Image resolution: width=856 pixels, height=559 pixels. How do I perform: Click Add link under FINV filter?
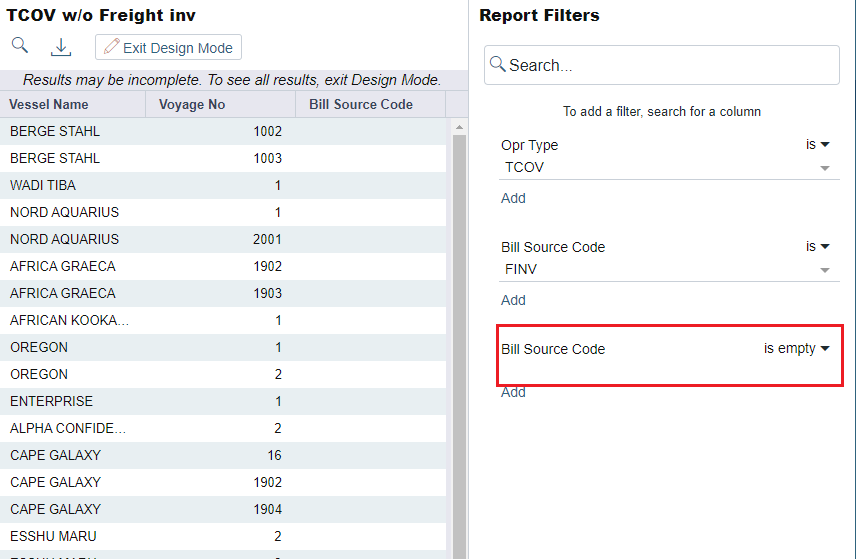tap(513, 300)
